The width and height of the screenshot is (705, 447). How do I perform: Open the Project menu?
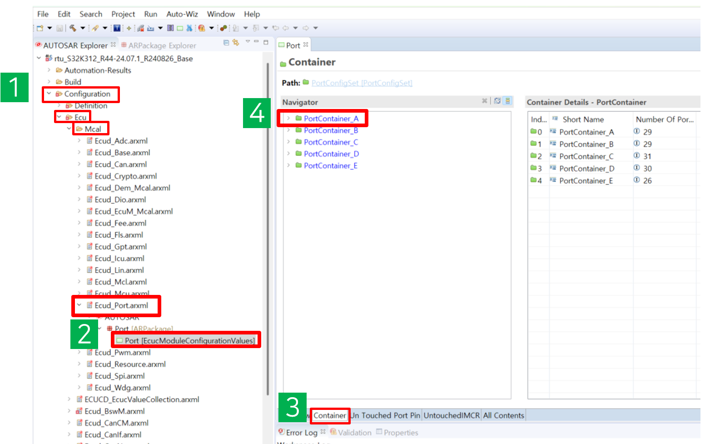pos(123,14)
